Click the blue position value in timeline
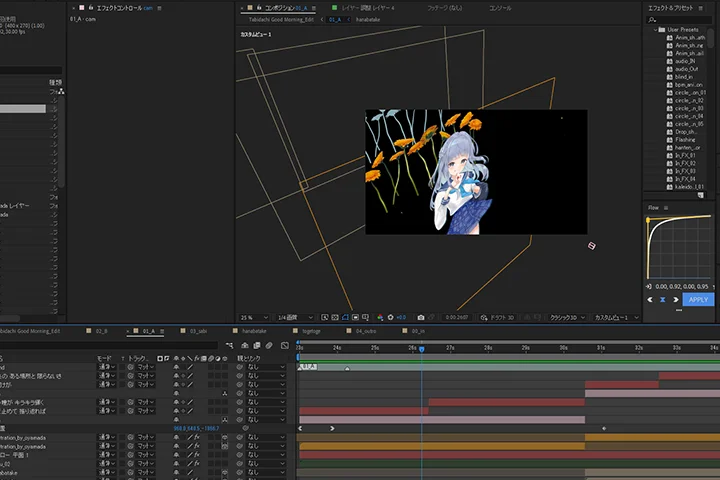Image resolution: width=720 pixels, height=480 pixels. (196, 428)
